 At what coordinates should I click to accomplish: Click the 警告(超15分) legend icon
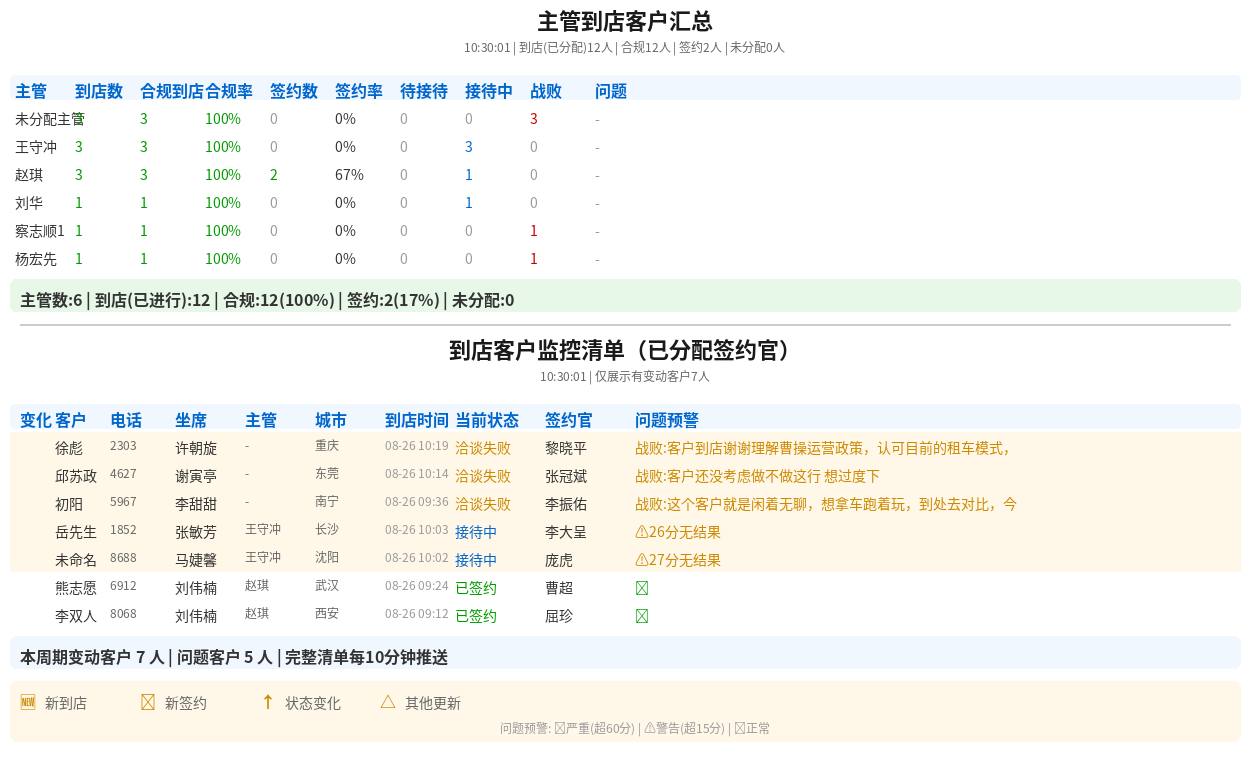[650, 728]
